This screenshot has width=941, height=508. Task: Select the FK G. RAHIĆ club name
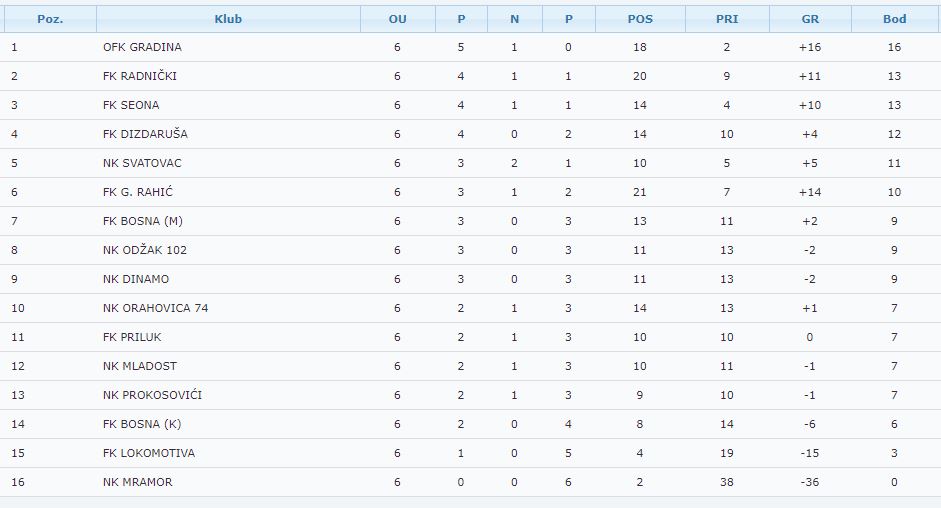pos(137,192)
